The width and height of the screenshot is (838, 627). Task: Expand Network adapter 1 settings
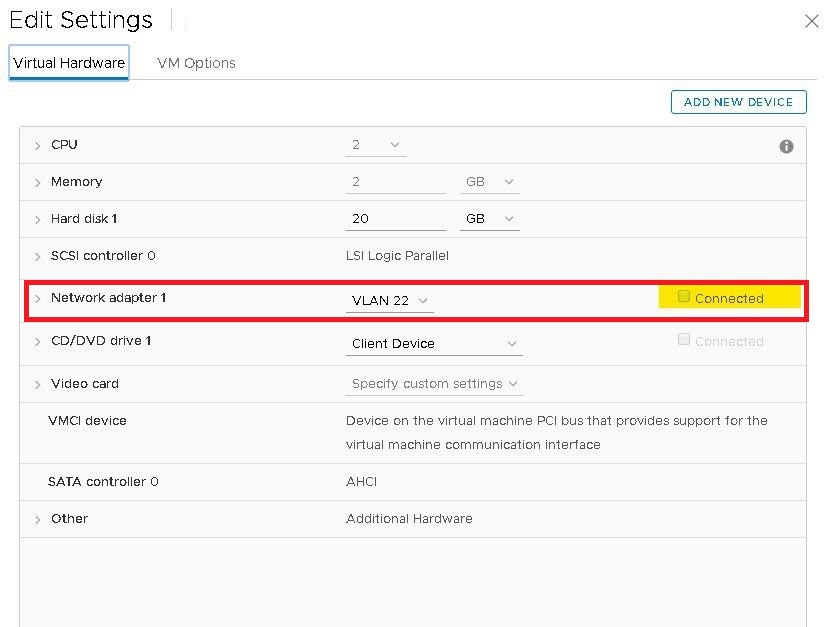(x=38, y=298)
